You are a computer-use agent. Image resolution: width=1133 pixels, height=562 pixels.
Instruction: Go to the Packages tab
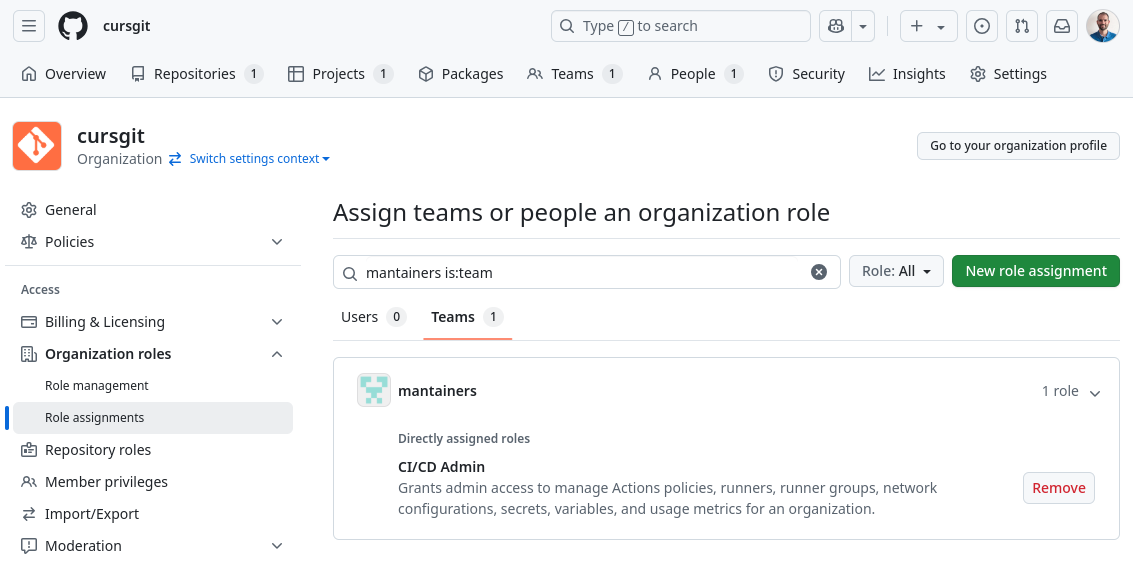point(461,74)
